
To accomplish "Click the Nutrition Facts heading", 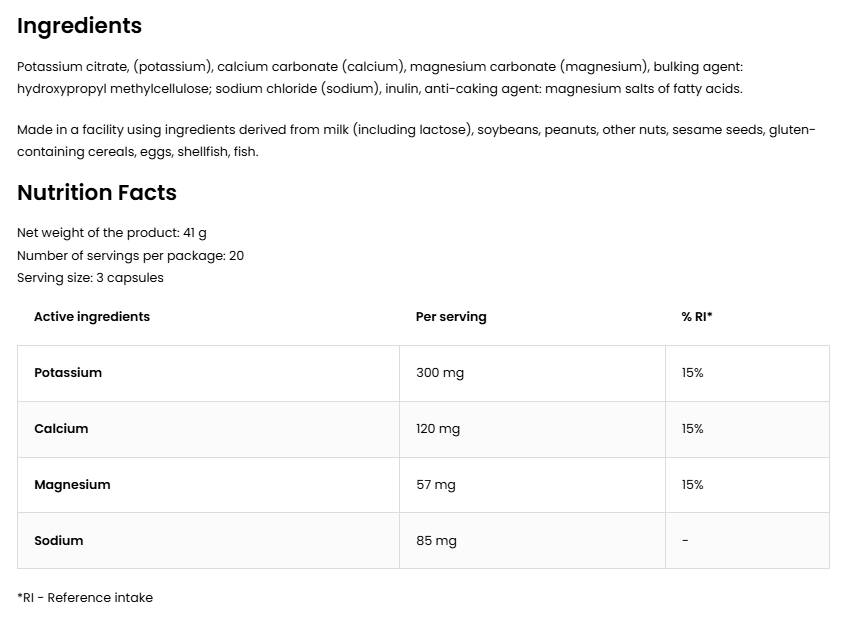I will click(x=97, y=193).
